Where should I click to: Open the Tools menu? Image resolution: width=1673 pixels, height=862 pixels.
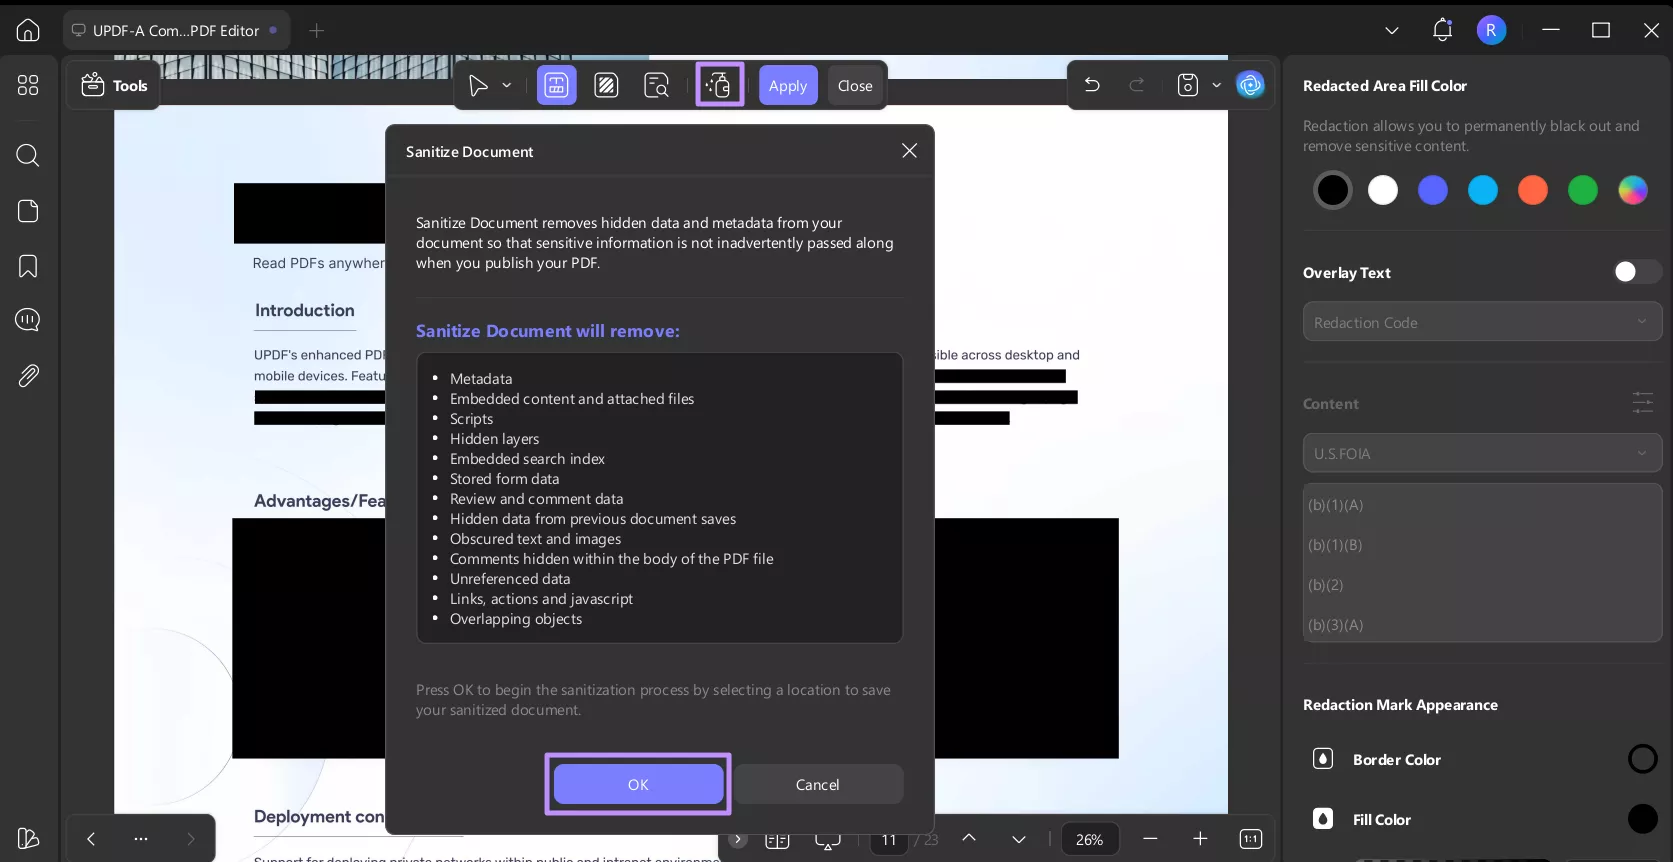click(x=114, y=85)
